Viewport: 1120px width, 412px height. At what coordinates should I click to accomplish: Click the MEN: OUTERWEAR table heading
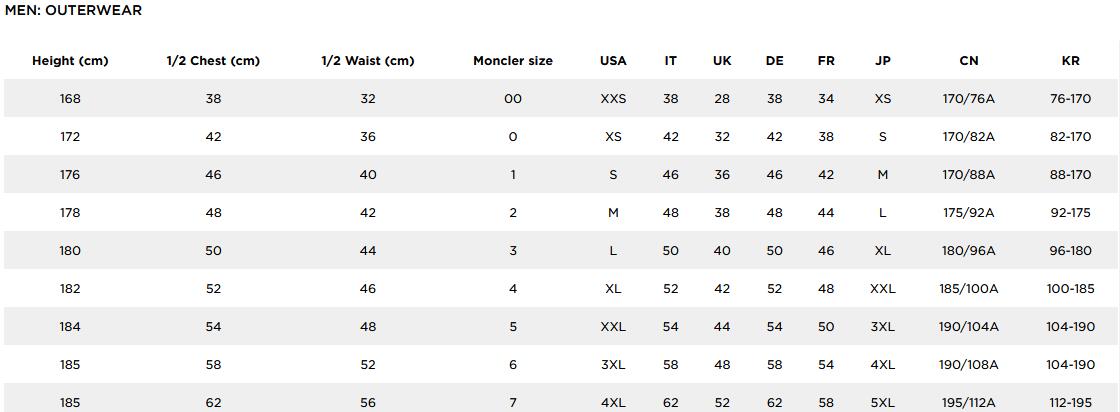pyautogui.click(x=73, y=11)
